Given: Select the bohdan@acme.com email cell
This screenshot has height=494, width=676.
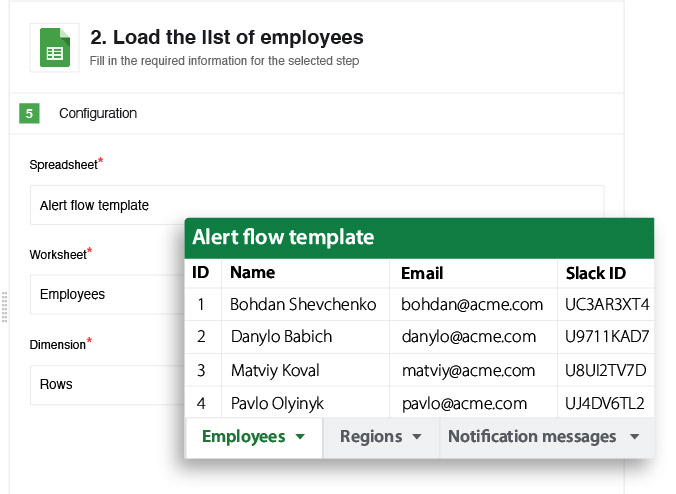Looking at the screenshot, I should pos(473,304).
